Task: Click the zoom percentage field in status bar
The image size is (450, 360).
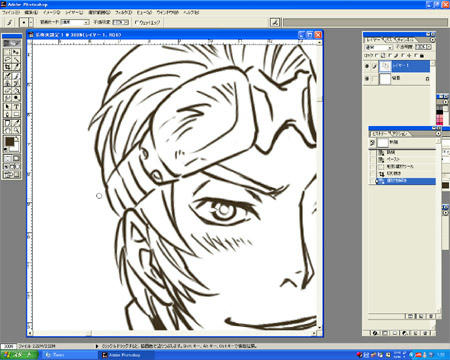Action: 8,346
